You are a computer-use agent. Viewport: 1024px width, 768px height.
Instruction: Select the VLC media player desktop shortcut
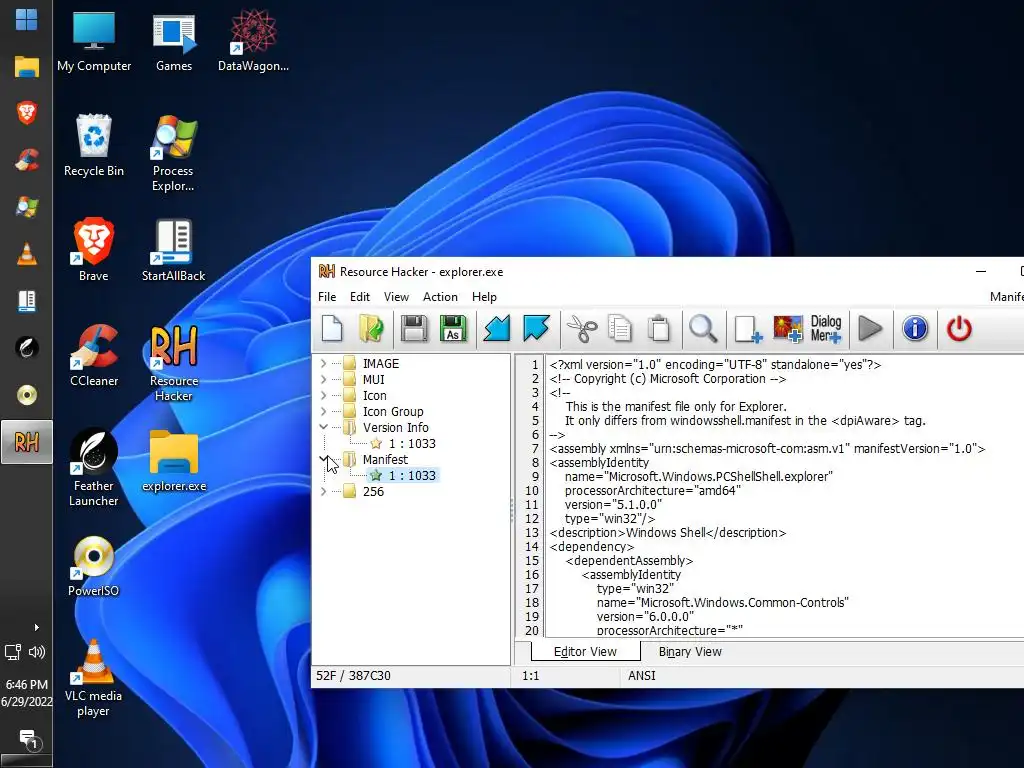pos(93,678)
